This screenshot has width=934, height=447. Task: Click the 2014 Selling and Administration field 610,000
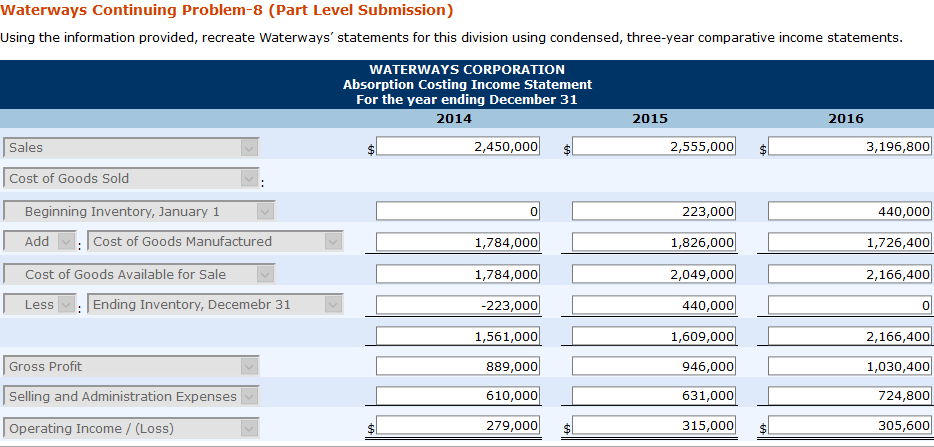point(457,396)
